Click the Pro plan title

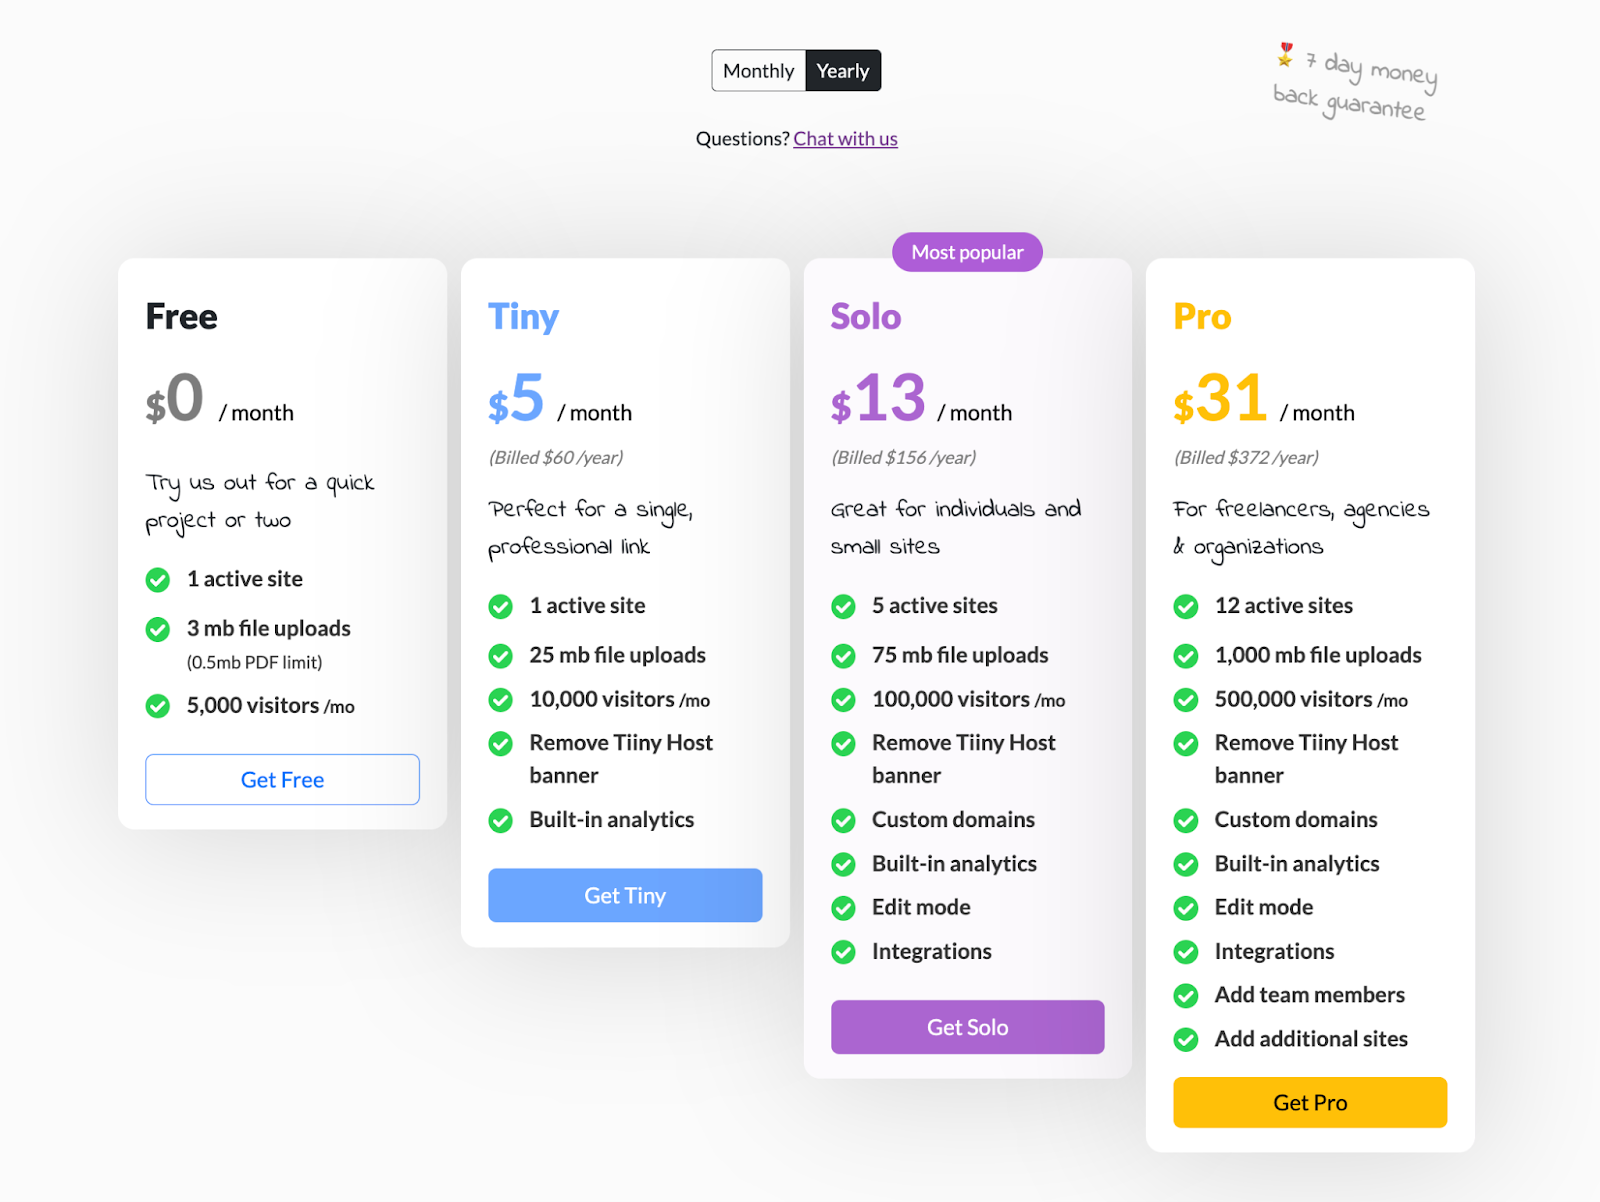pyautogui.click(x=1202, y=317)
